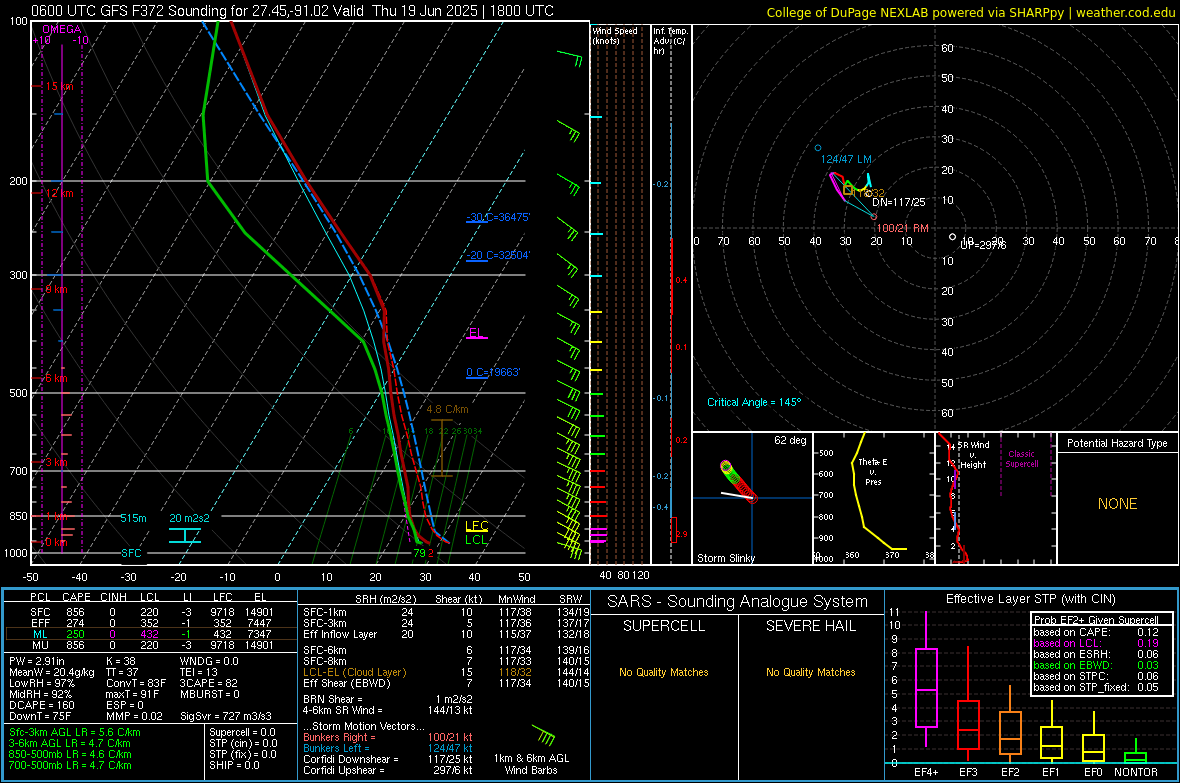Click the 515m effective inflow label
This screenshot has height=783, width=1180.
tap(133, 518)
